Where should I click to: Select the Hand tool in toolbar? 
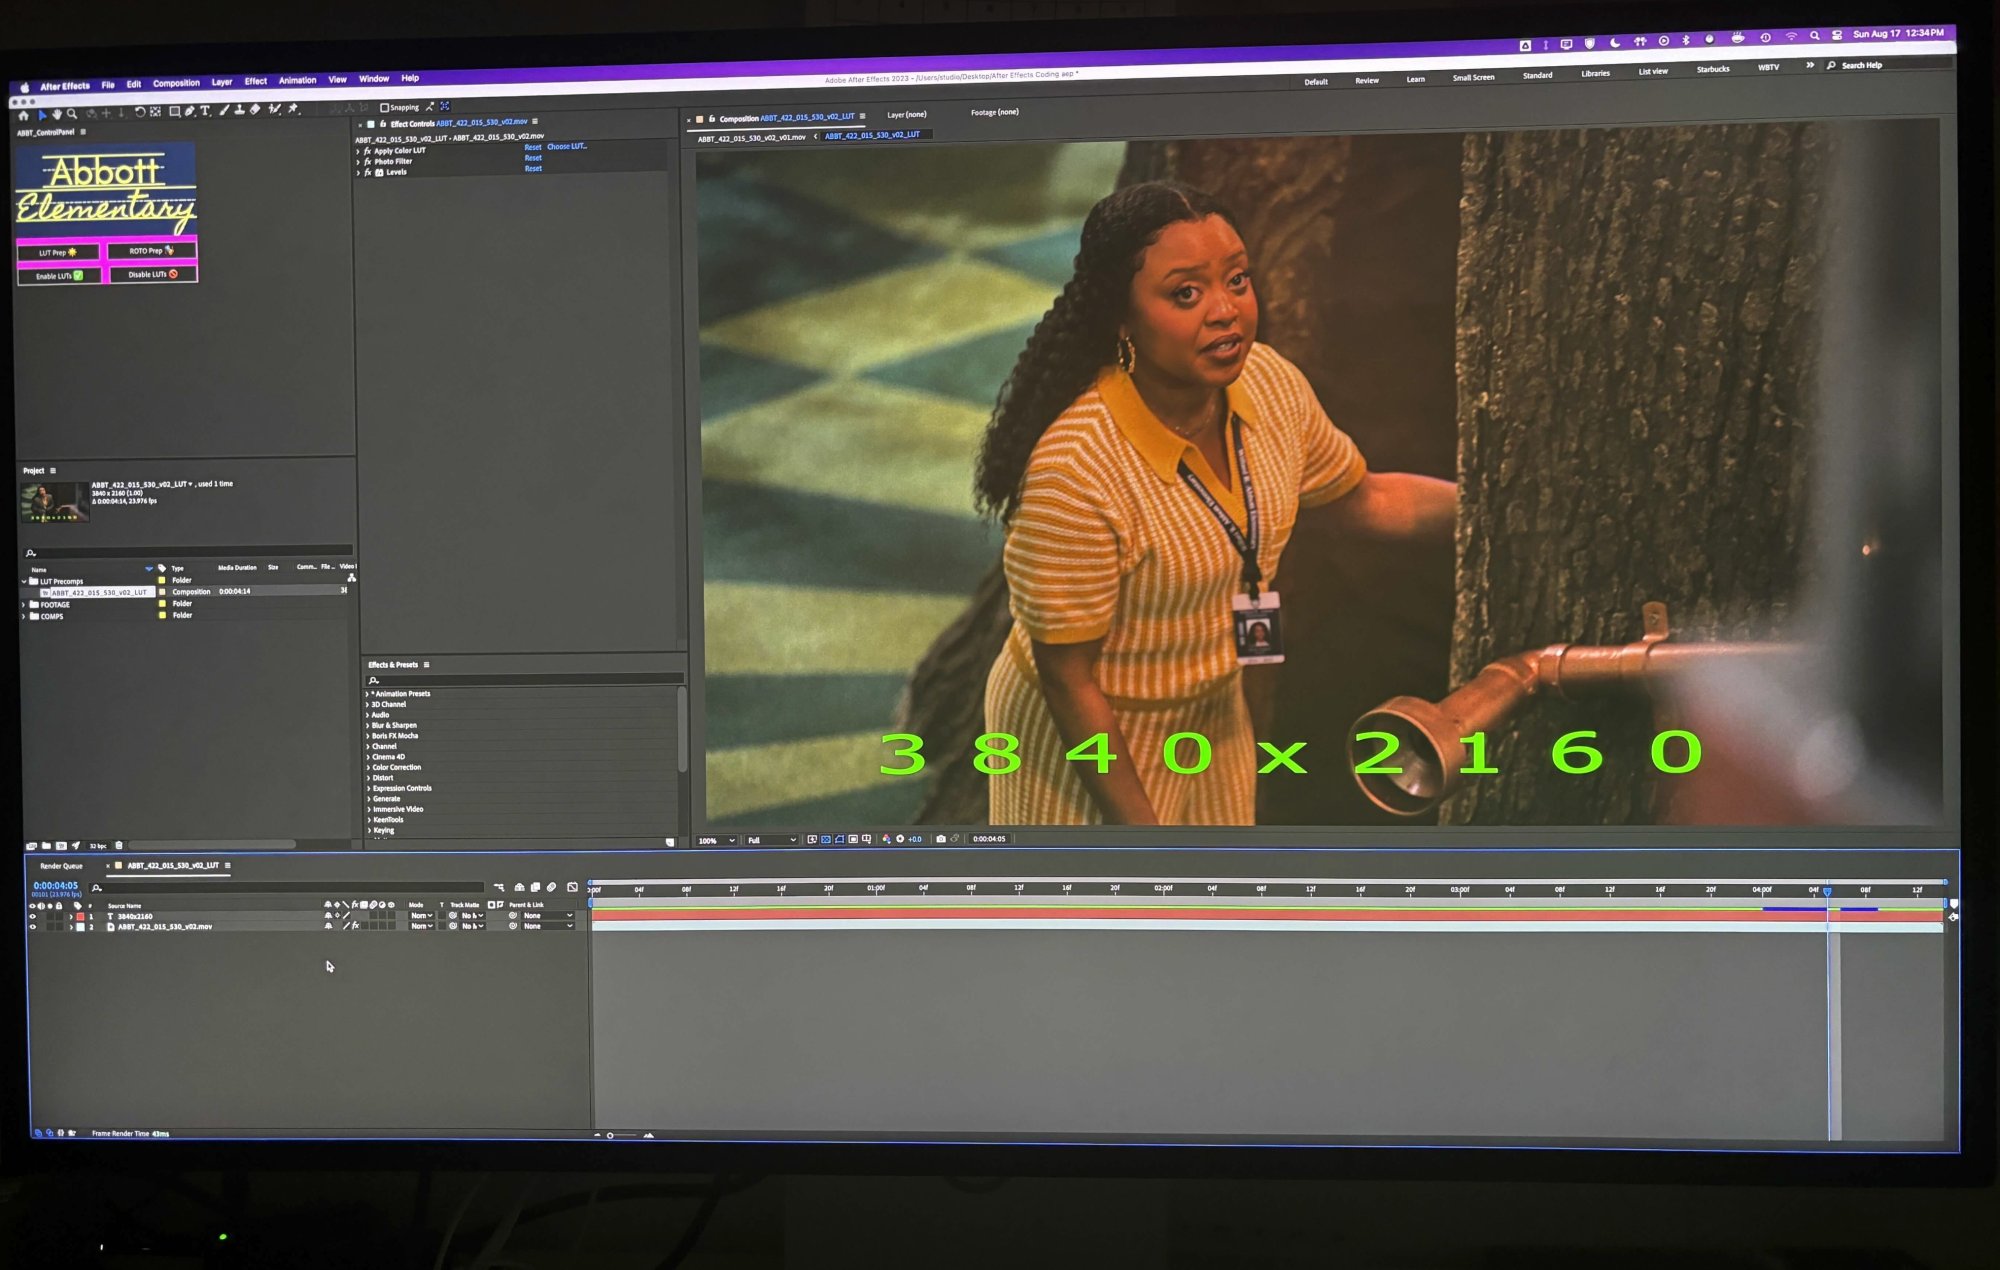[57, 114]
